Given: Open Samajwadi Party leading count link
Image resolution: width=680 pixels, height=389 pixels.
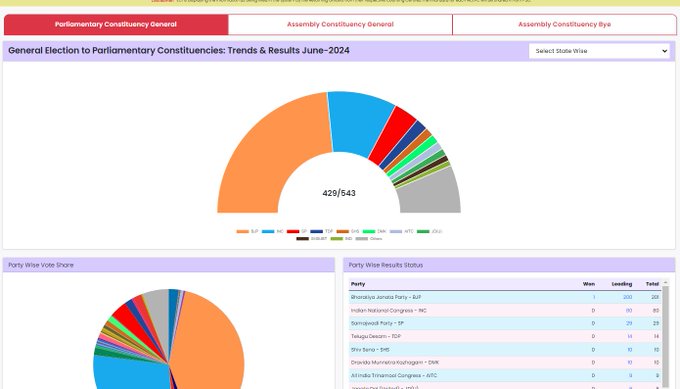Looking at the screenshot, I should 629,324.
